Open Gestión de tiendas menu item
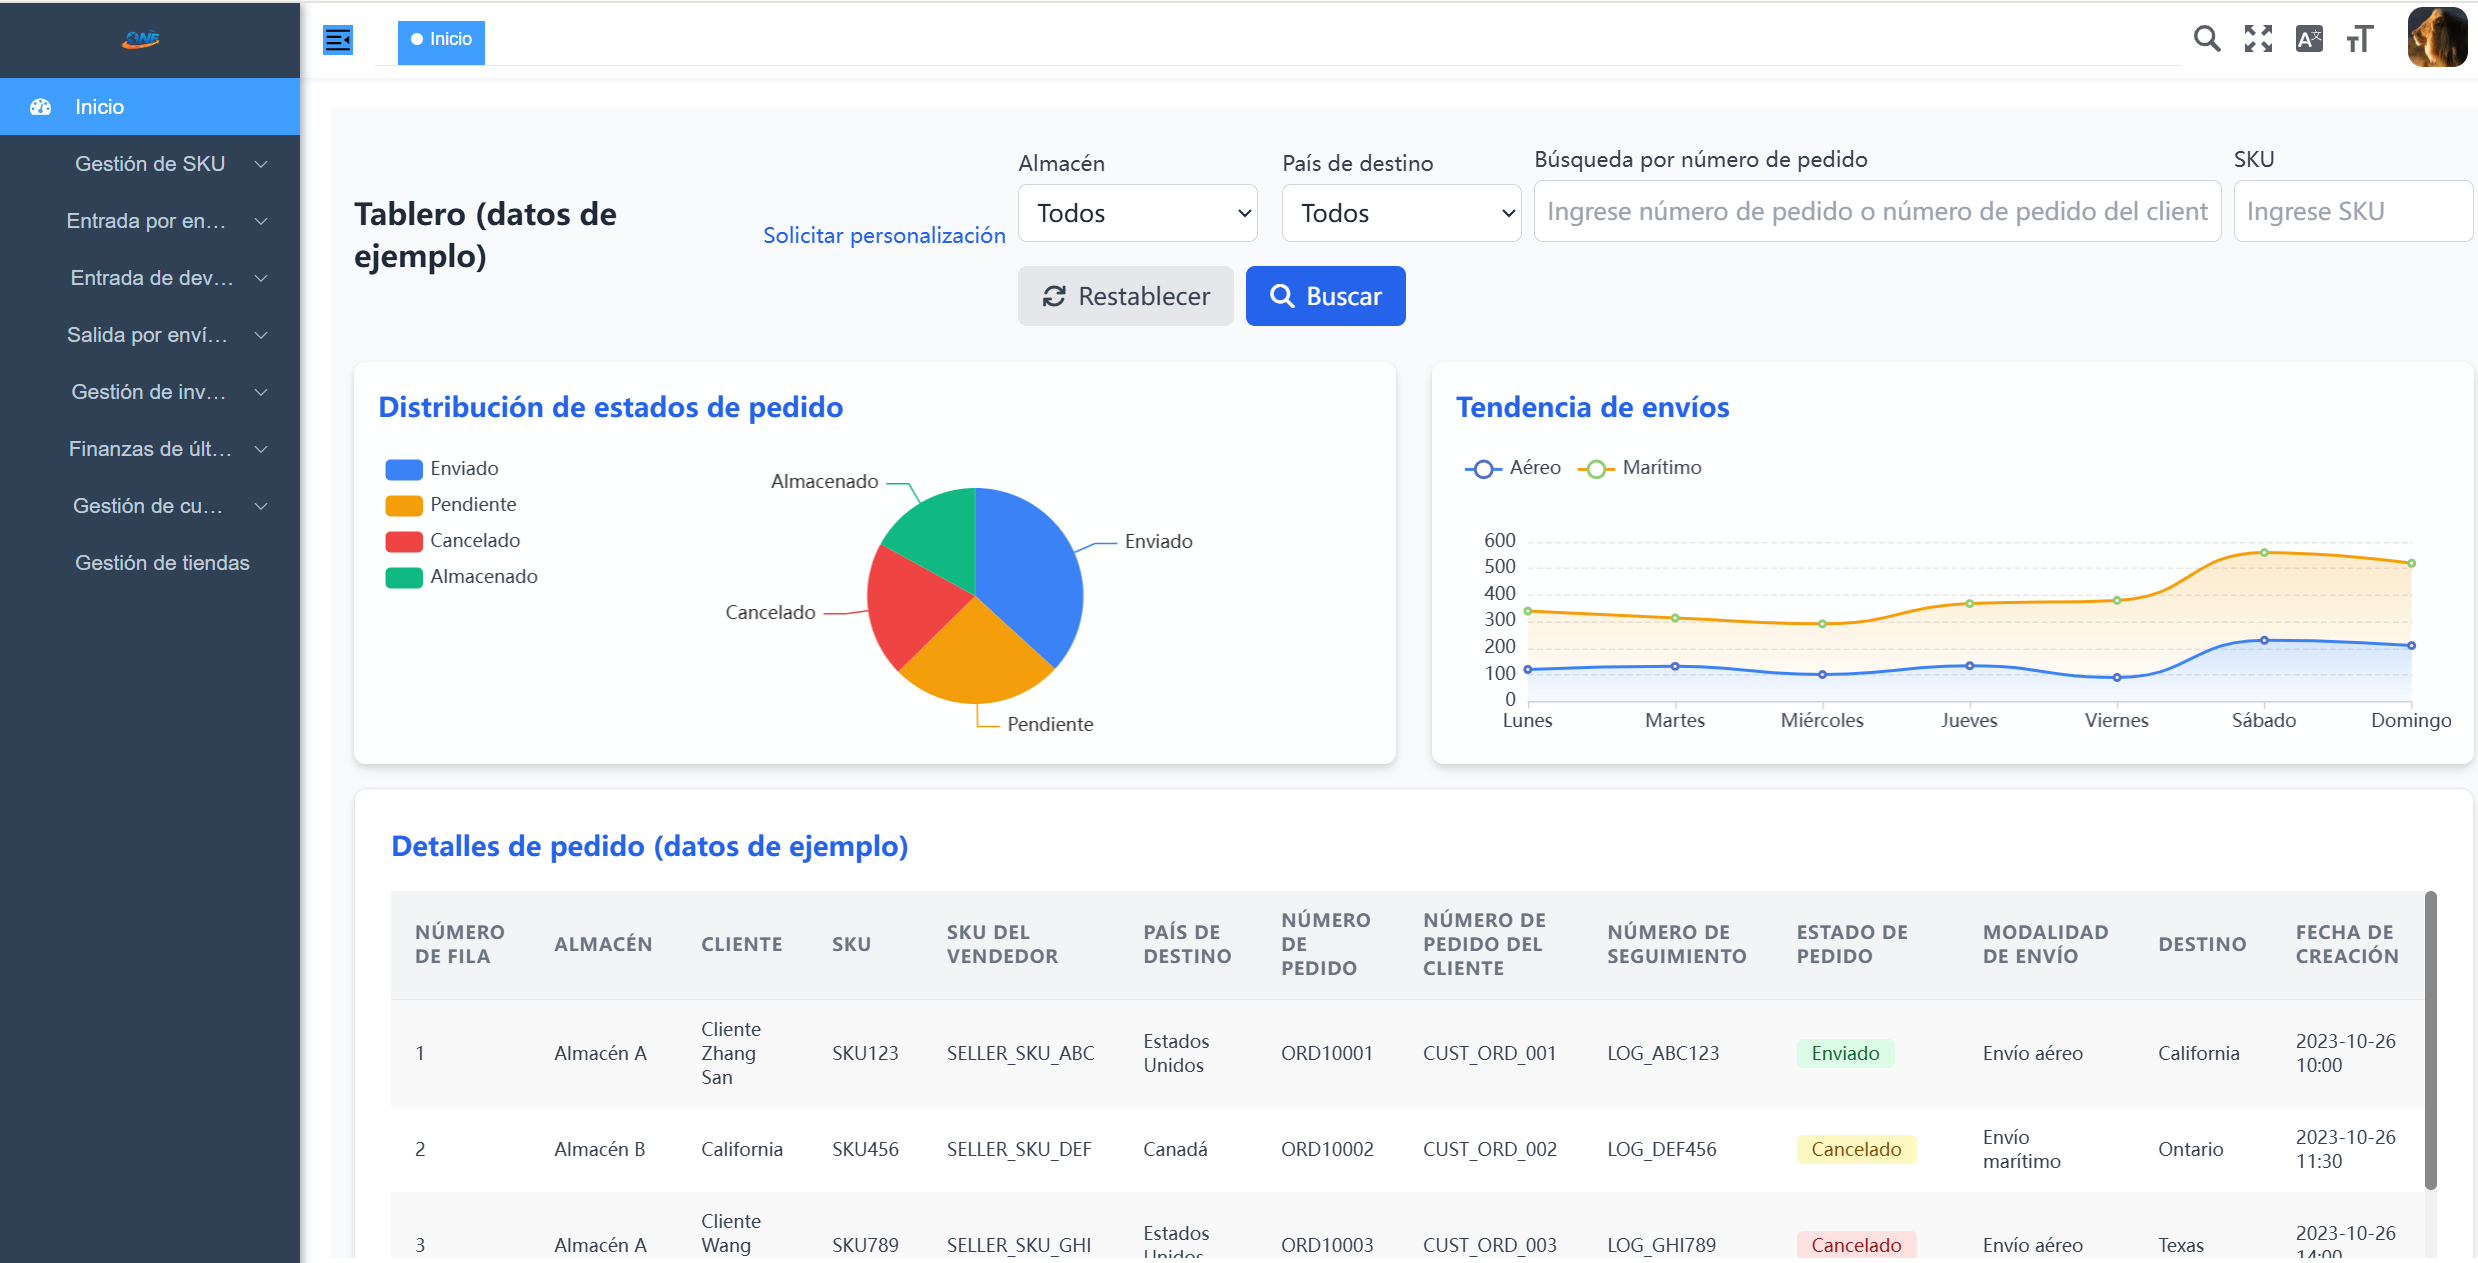This screenshot has height=1263, width=2478. (162, 563)
